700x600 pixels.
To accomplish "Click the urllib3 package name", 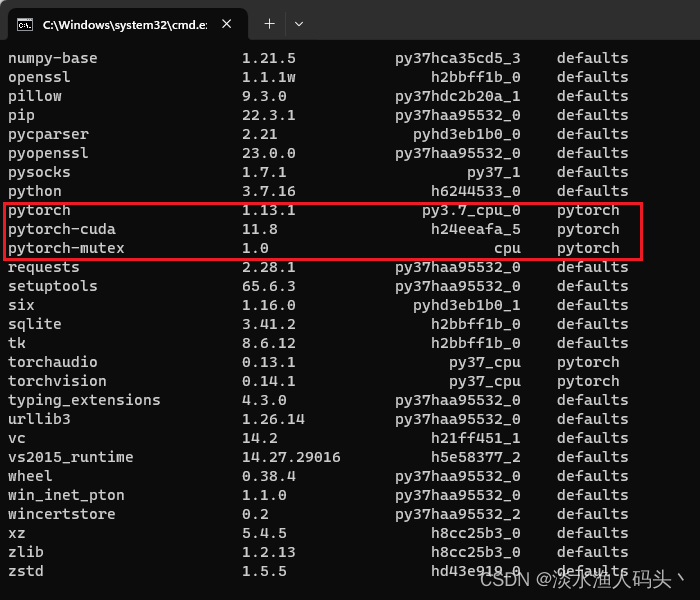I will [x=39, y=419].
